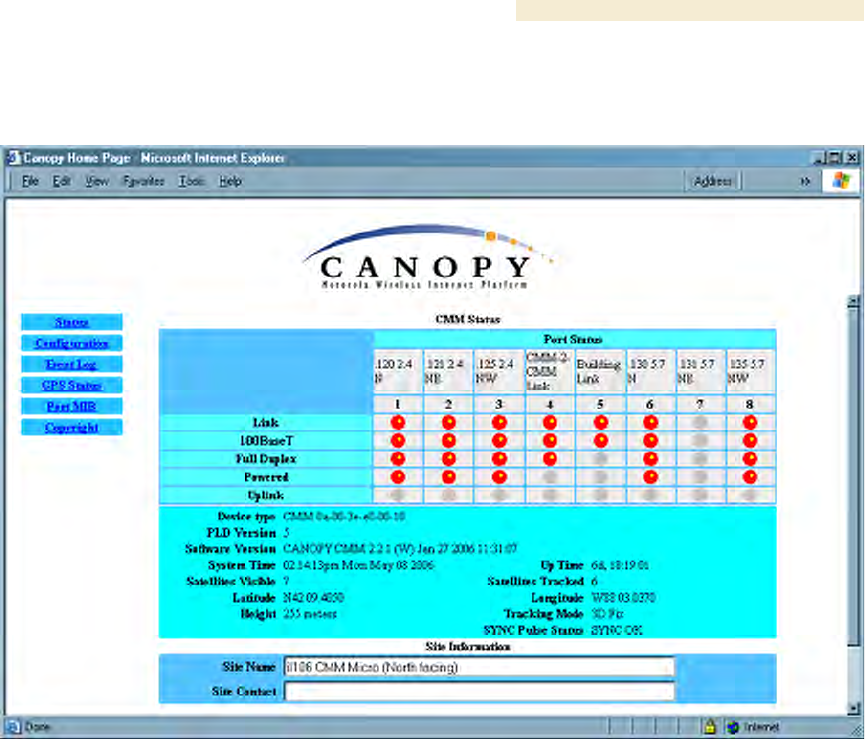Click the CMM Status heading

[x=467, y=319]
